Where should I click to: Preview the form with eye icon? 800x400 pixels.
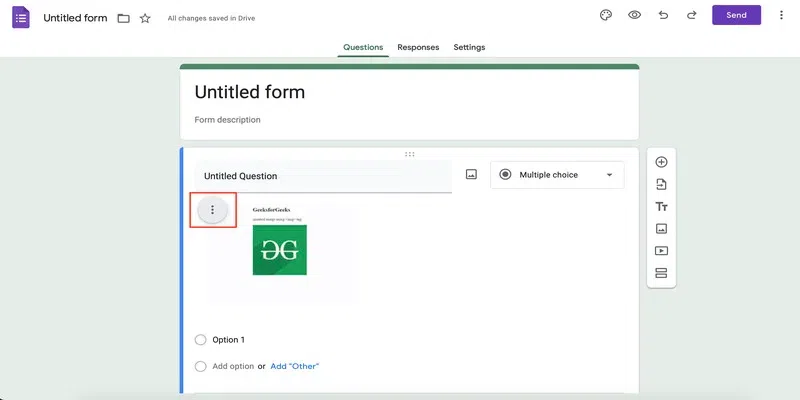[x=634, y=15]
